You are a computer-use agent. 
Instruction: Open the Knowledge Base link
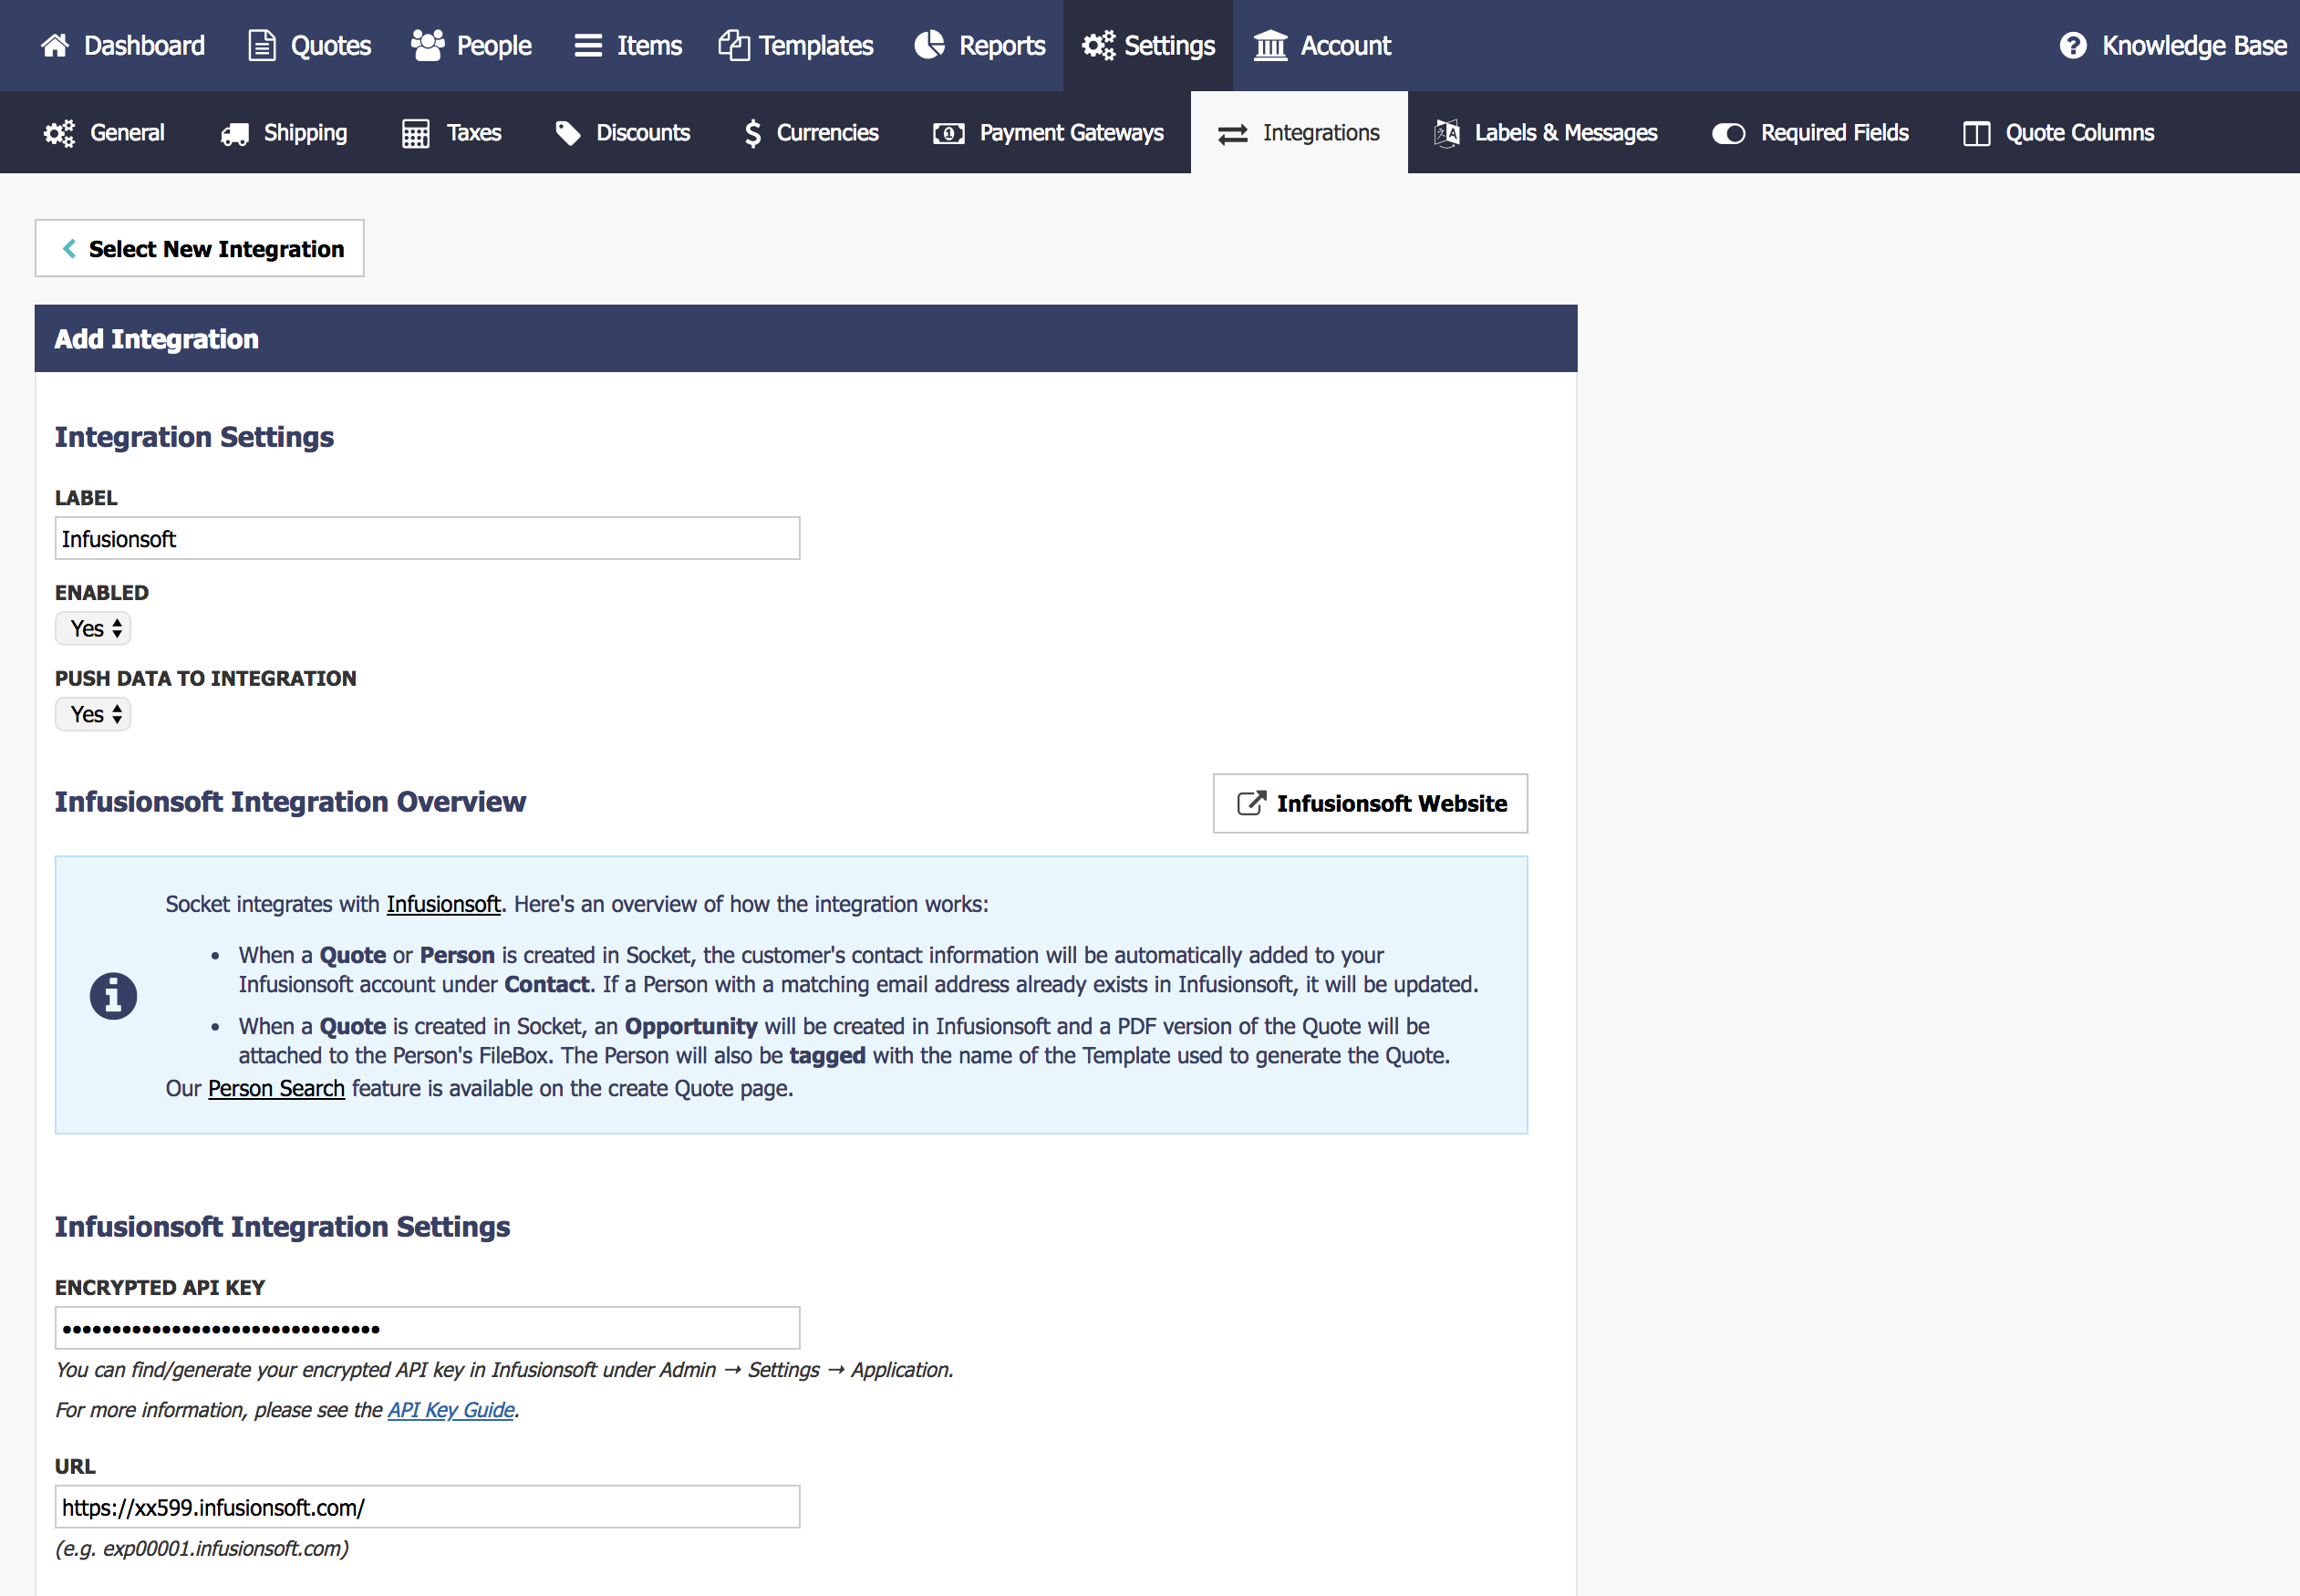[x=2173, y=45]
